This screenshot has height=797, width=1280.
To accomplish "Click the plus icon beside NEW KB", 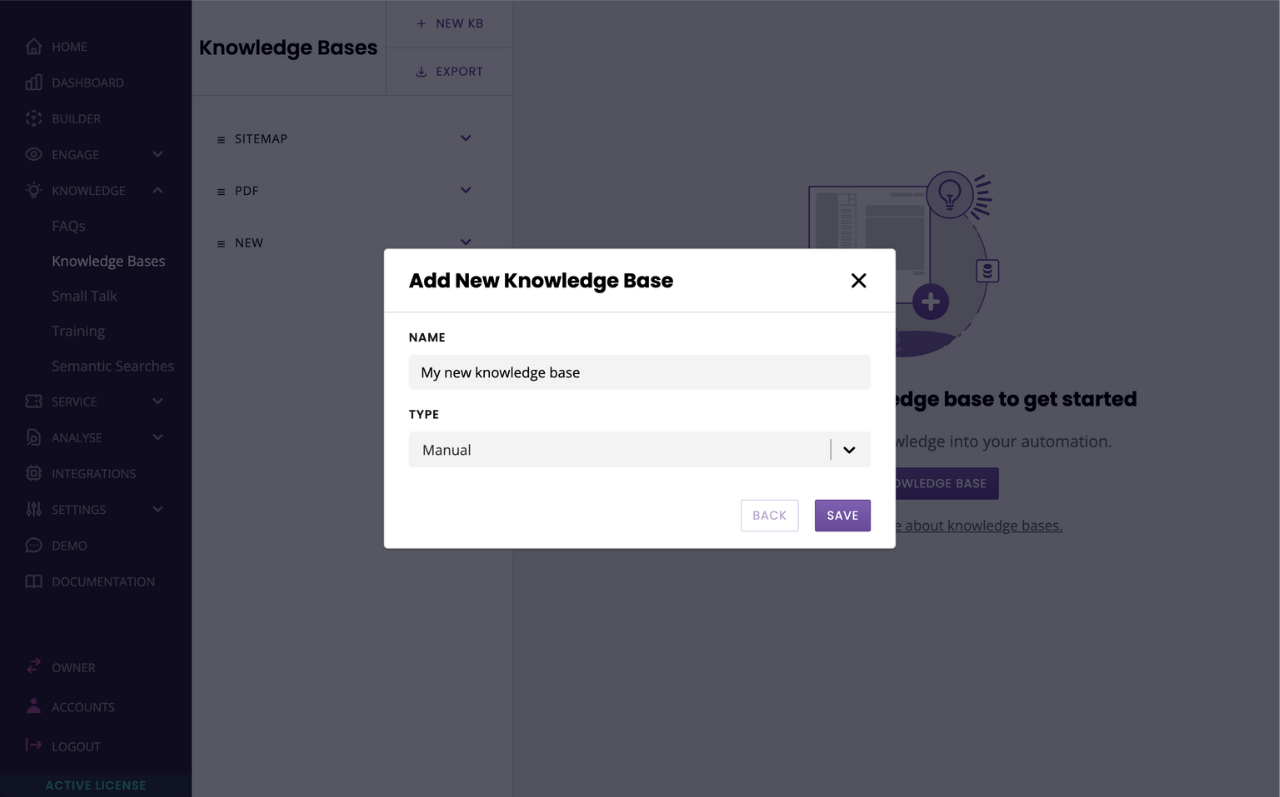I will pos(421,23).
